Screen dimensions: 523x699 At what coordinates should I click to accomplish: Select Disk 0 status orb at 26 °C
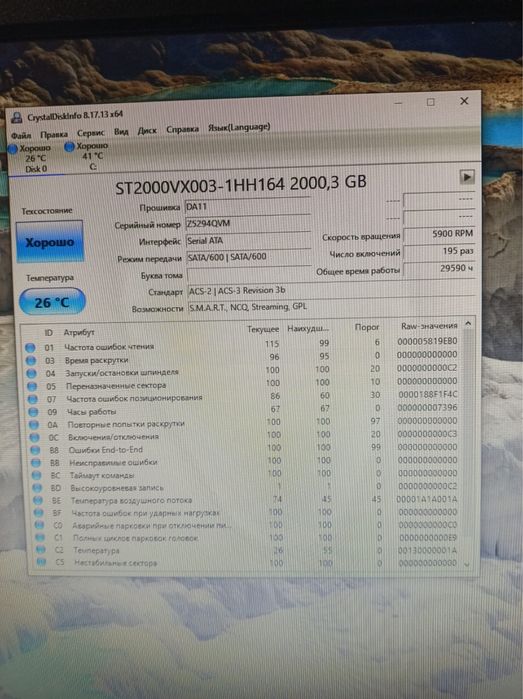click(12, 149)
